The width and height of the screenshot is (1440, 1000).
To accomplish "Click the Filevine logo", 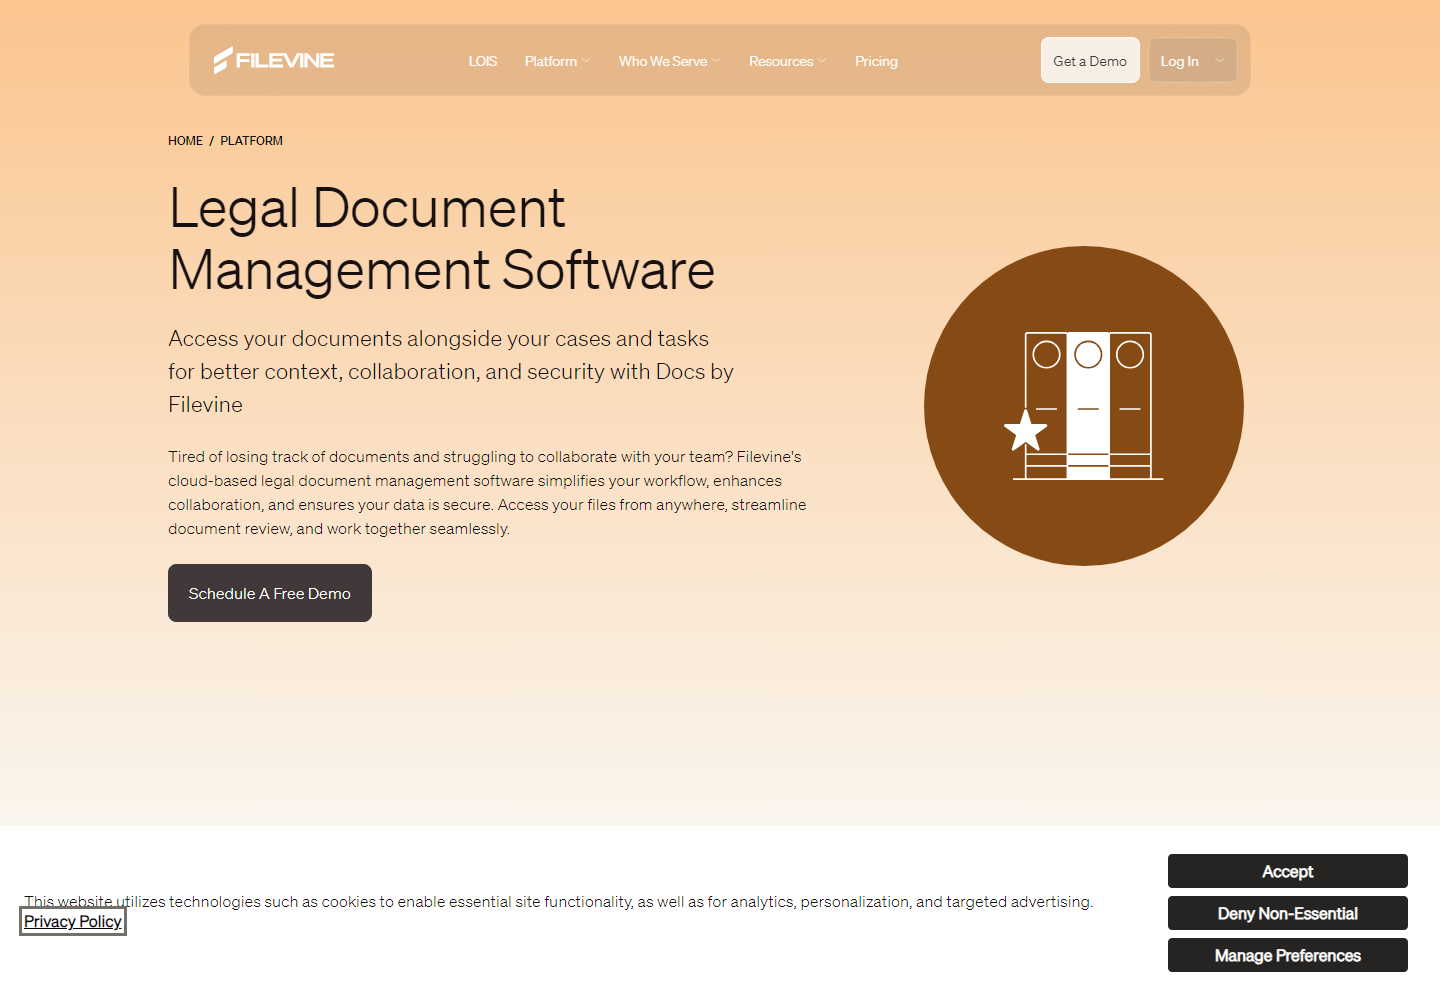I will tap(274, 60).
